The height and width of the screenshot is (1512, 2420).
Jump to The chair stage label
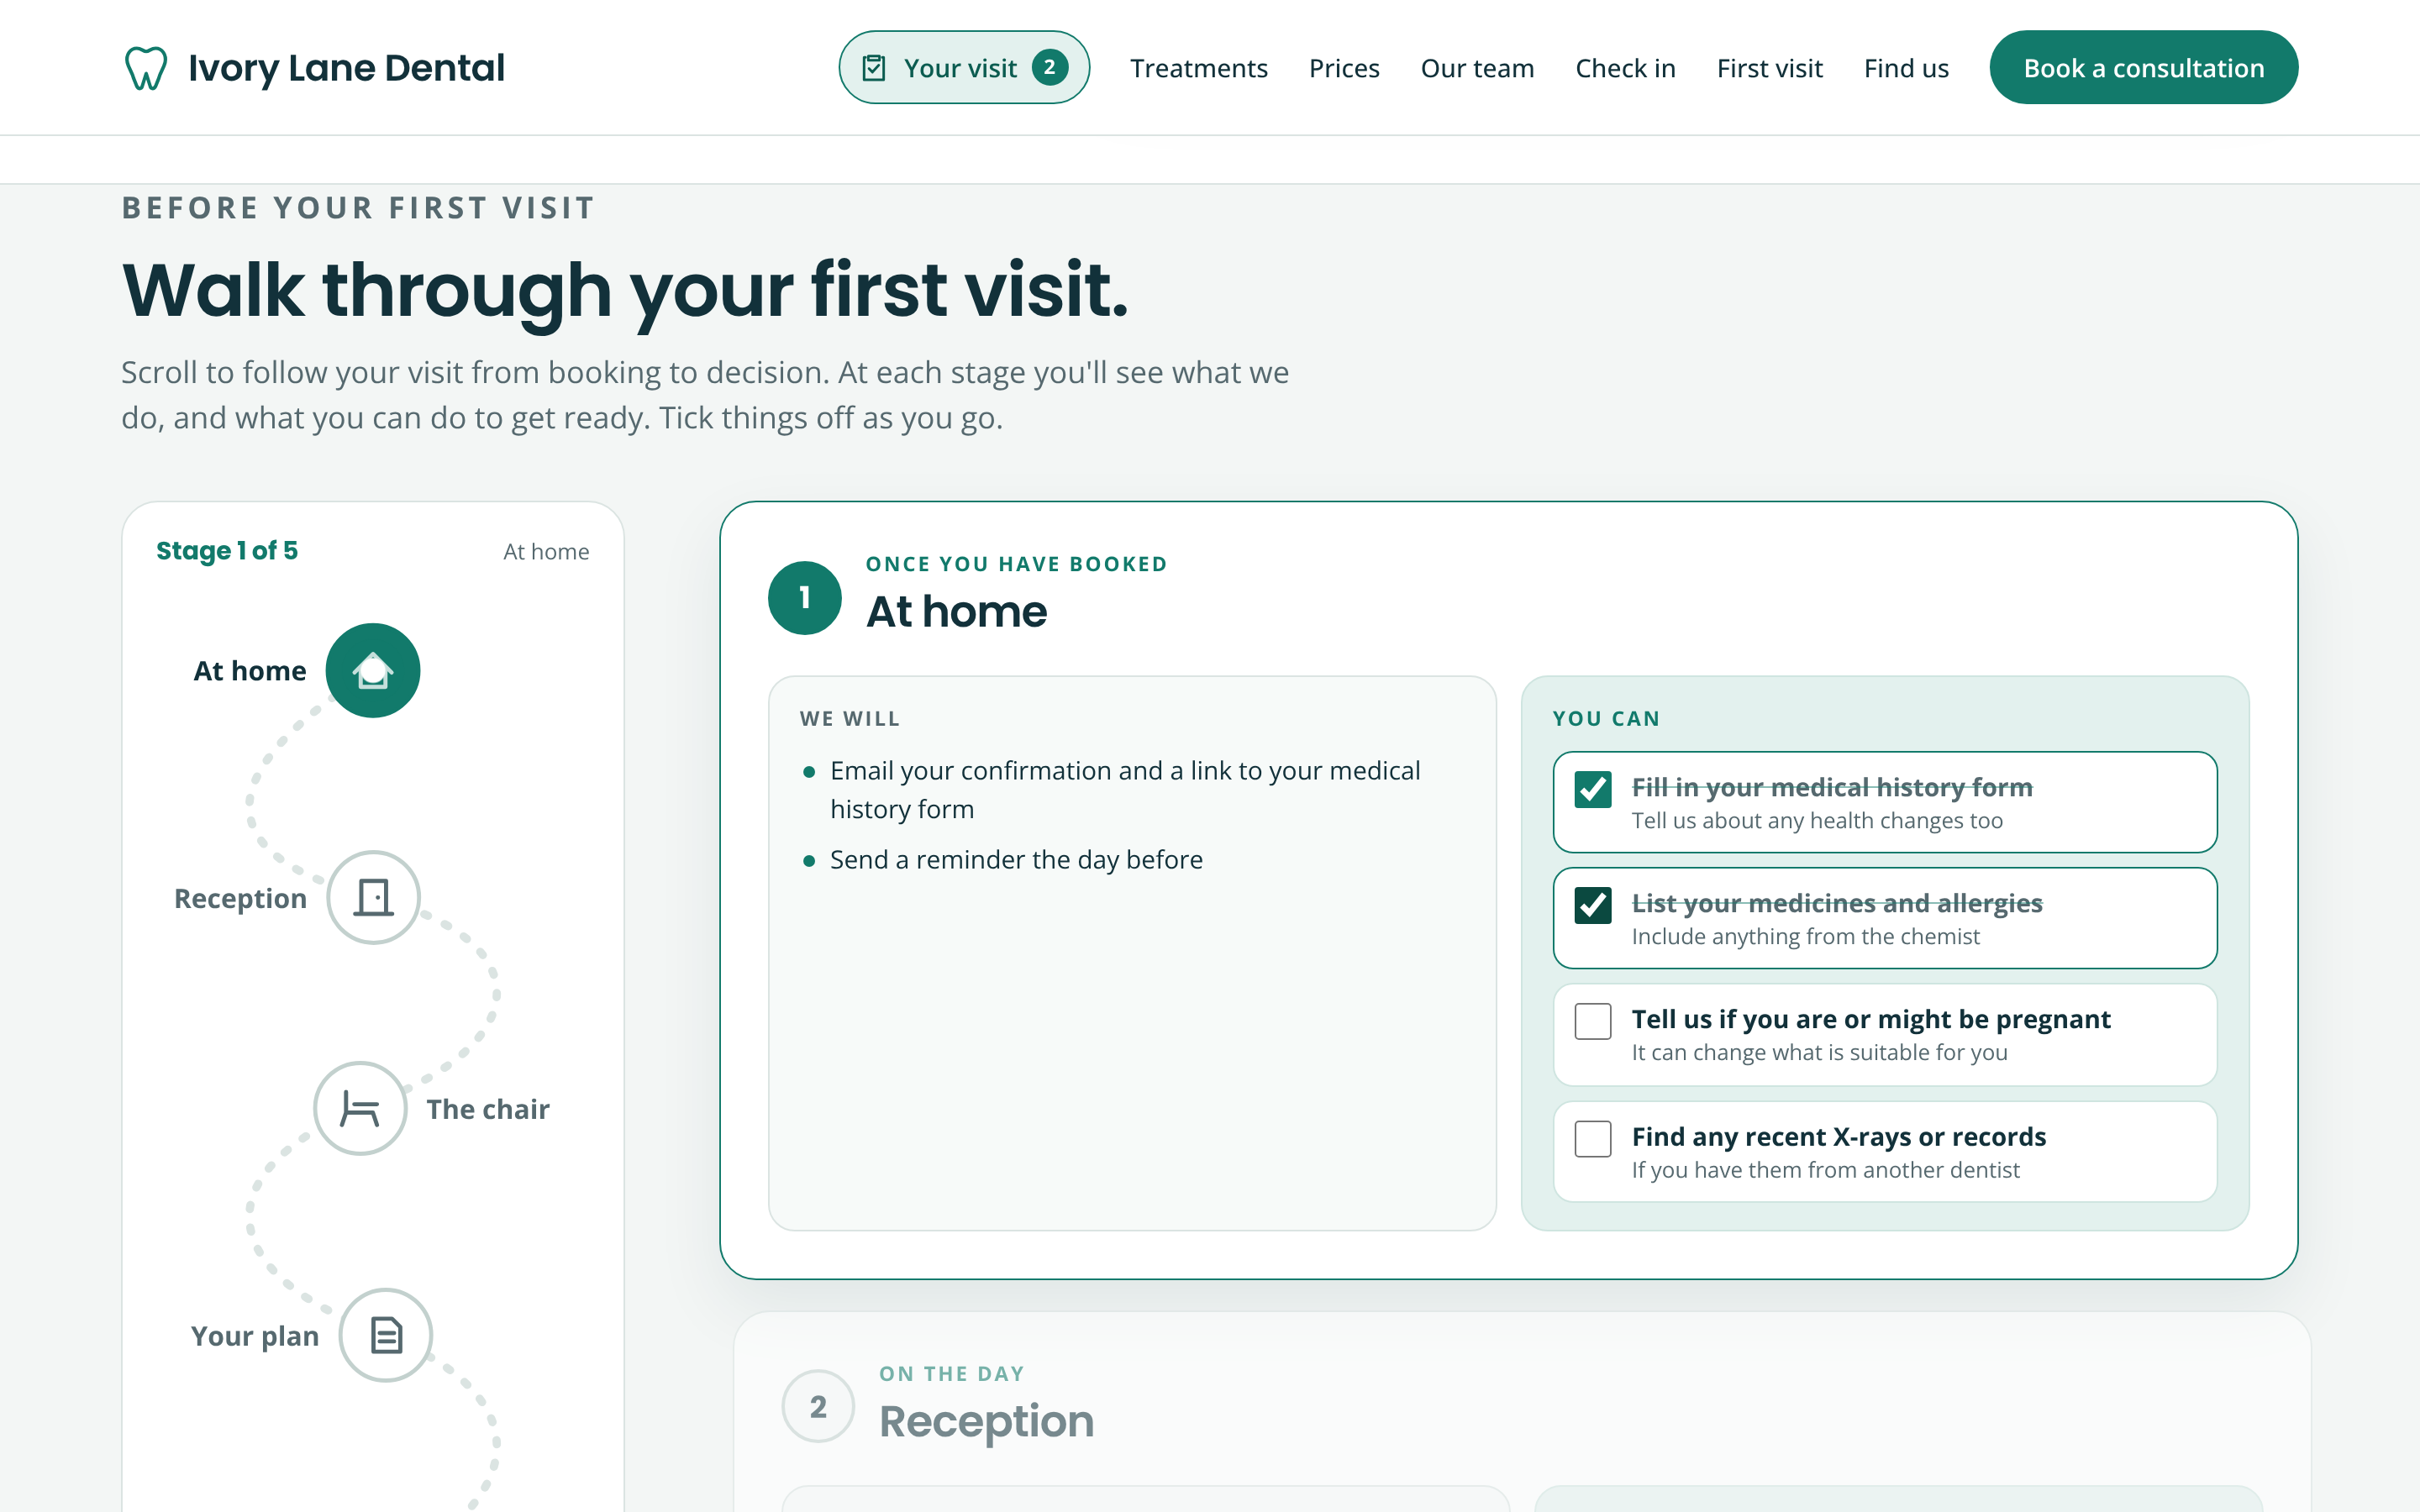(x=488, y=1109)
